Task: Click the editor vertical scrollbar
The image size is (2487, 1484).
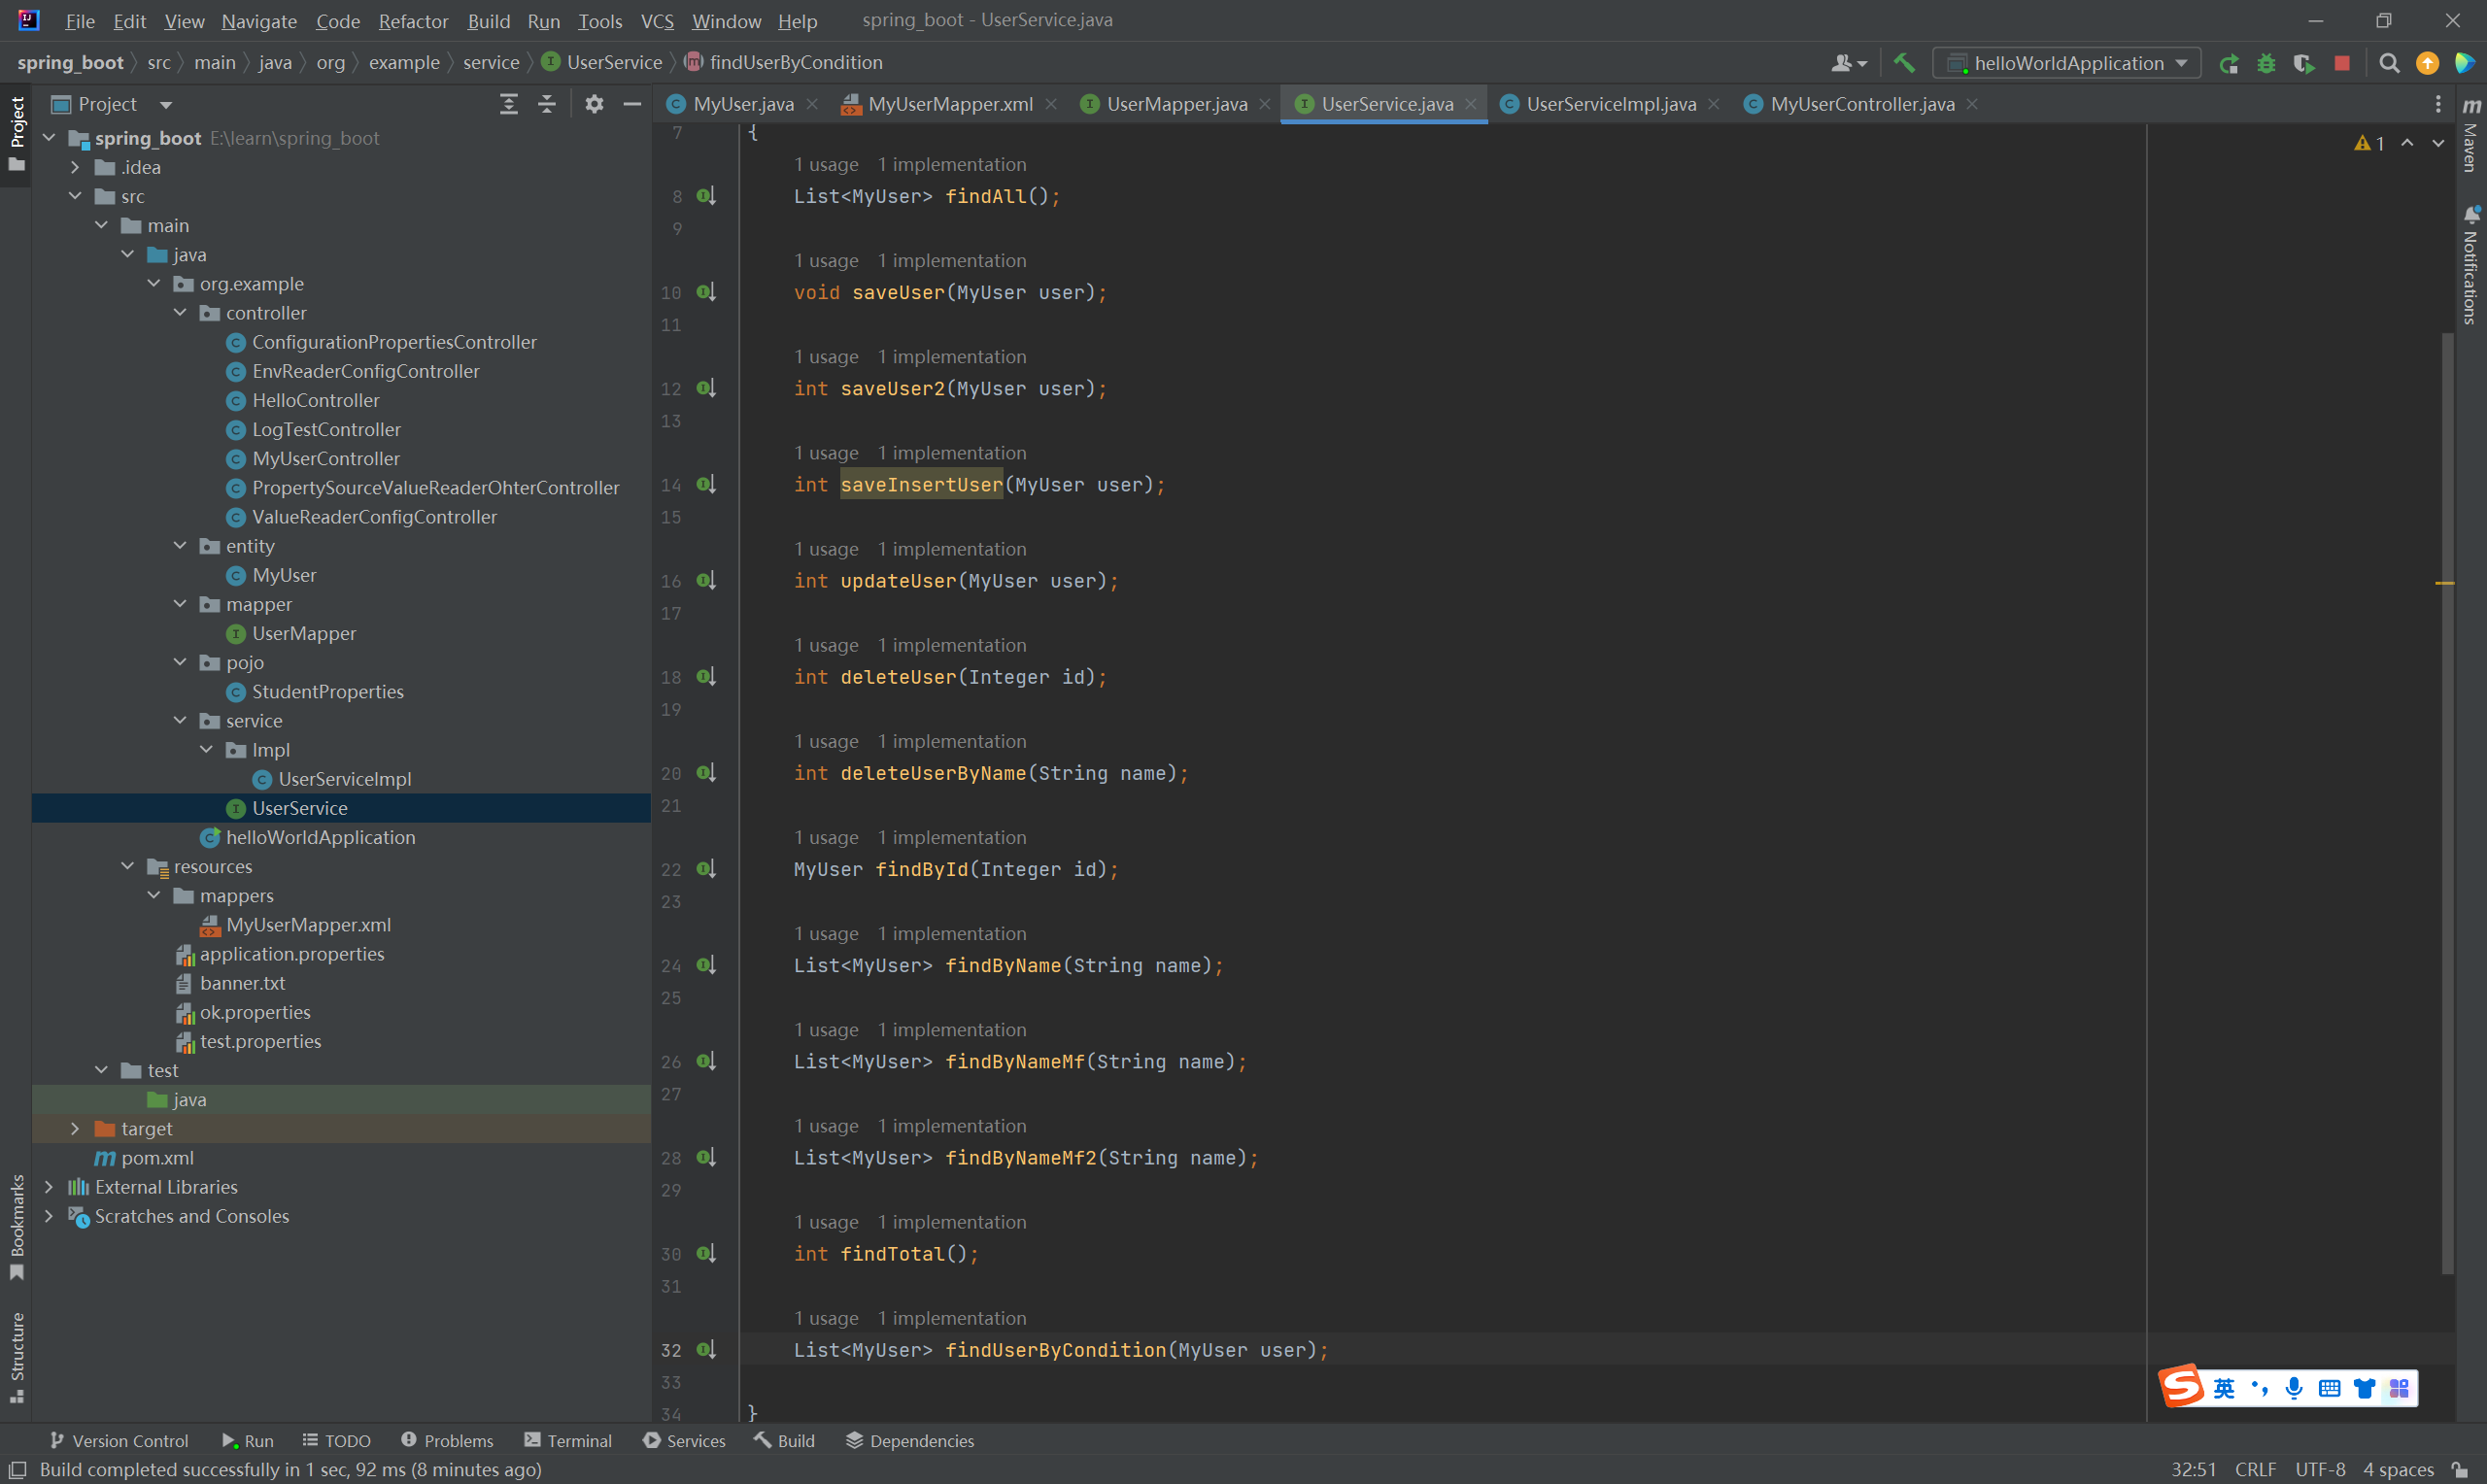Action: [2447, 800]
